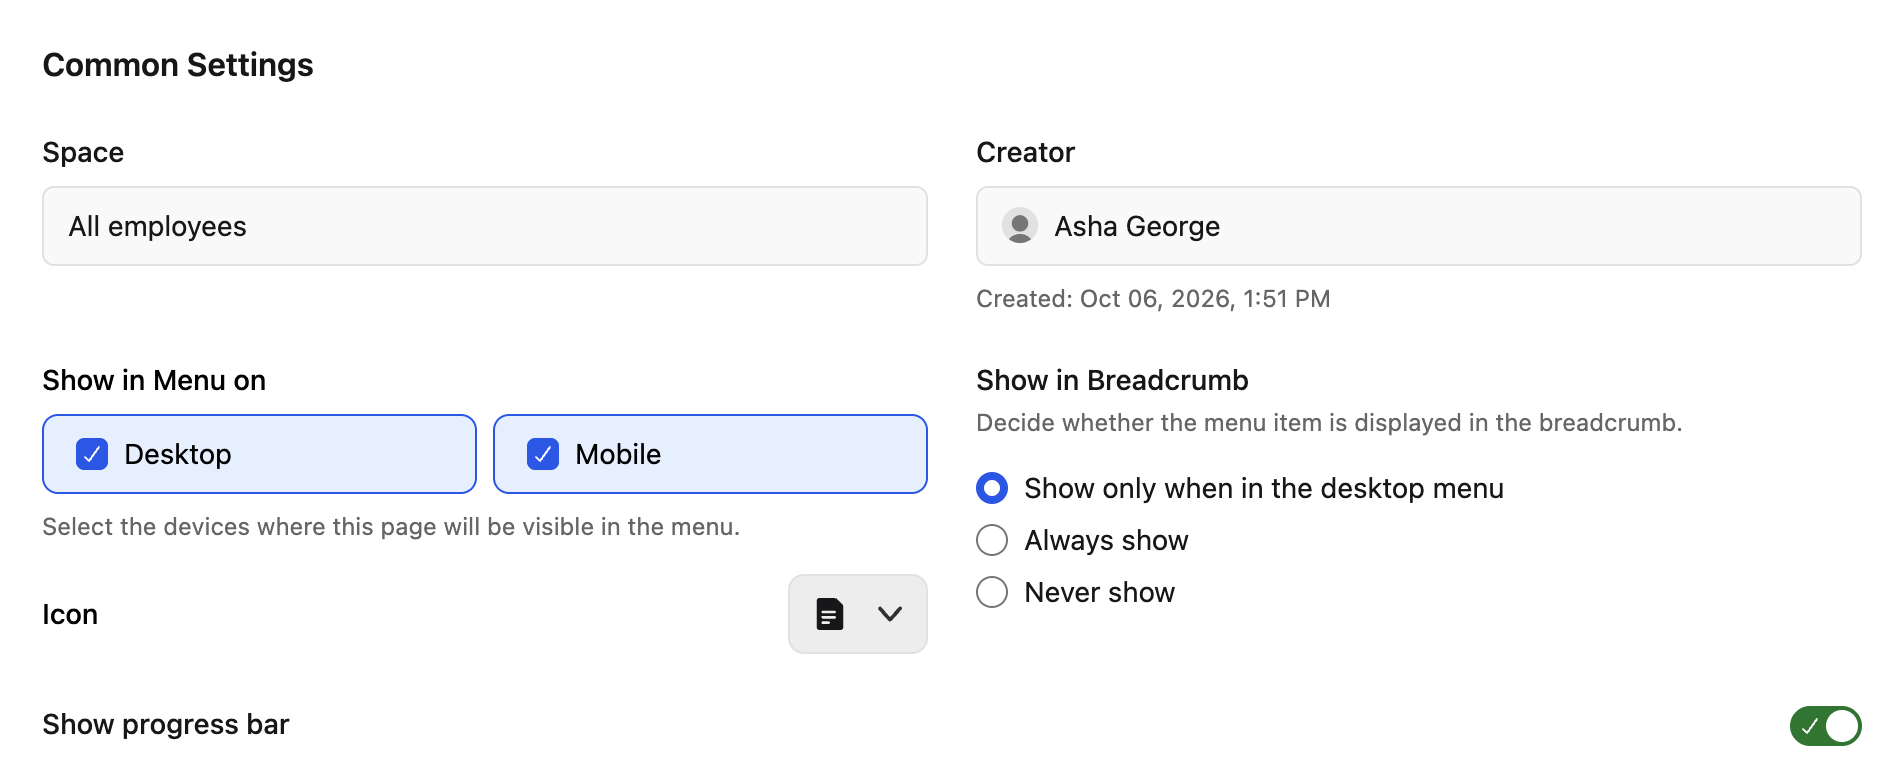
Task: Click the 'Show in Menu on' label
Action: pyautogui.click(x=154, y=380)
